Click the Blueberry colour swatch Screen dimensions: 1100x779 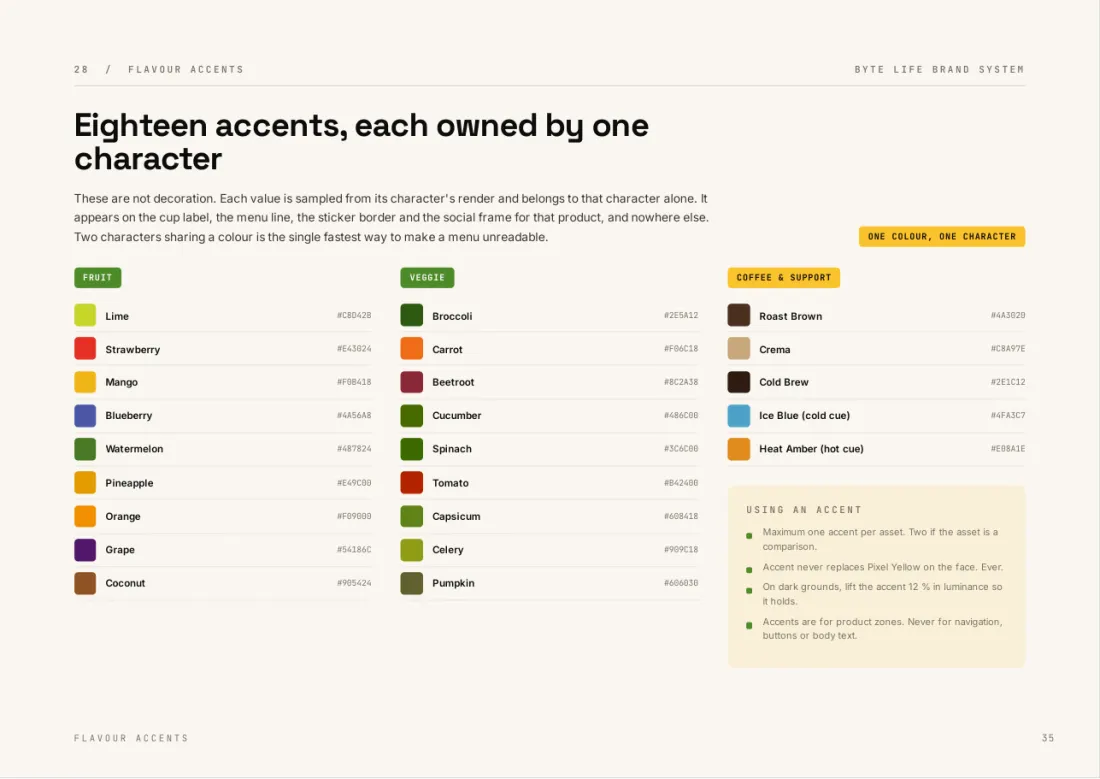coord(85,415)
